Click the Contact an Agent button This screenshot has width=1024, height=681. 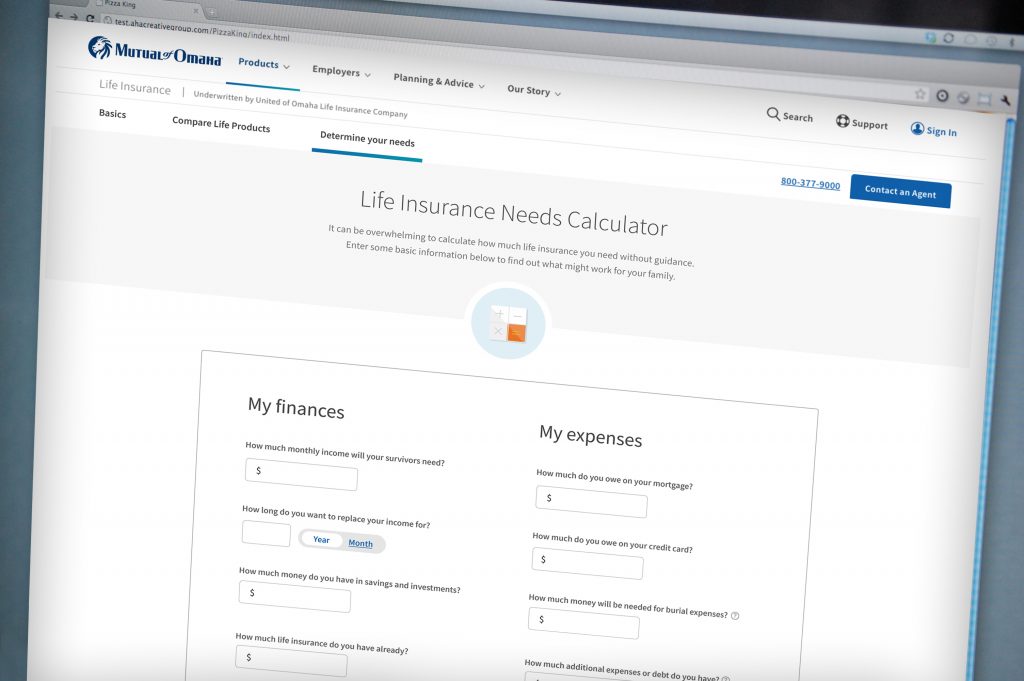pyautogui.click(x=900, y=192)
